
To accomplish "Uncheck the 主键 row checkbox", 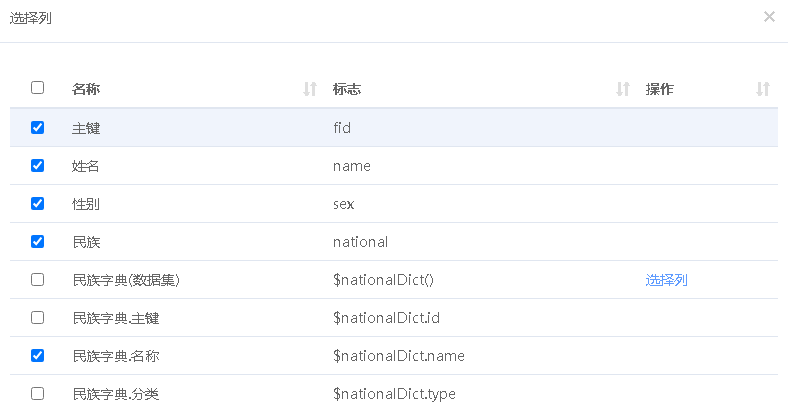I will tap(38, 128).
